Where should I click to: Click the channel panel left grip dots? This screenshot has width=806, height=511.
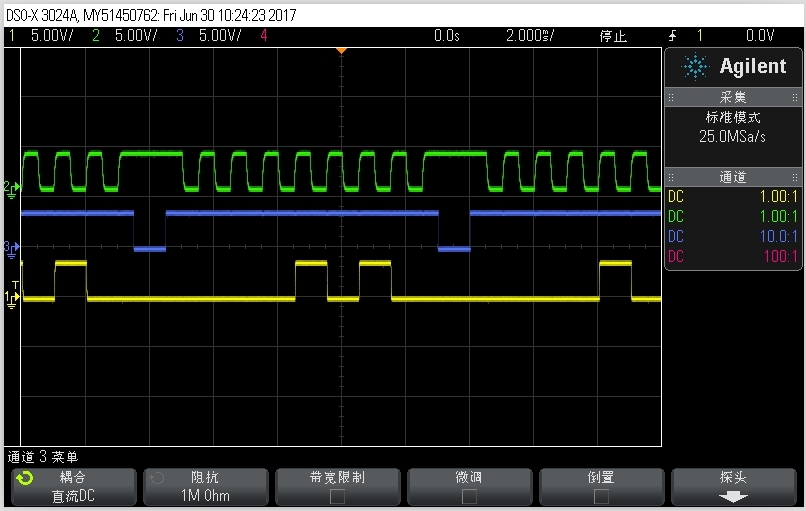pos(671,177)
